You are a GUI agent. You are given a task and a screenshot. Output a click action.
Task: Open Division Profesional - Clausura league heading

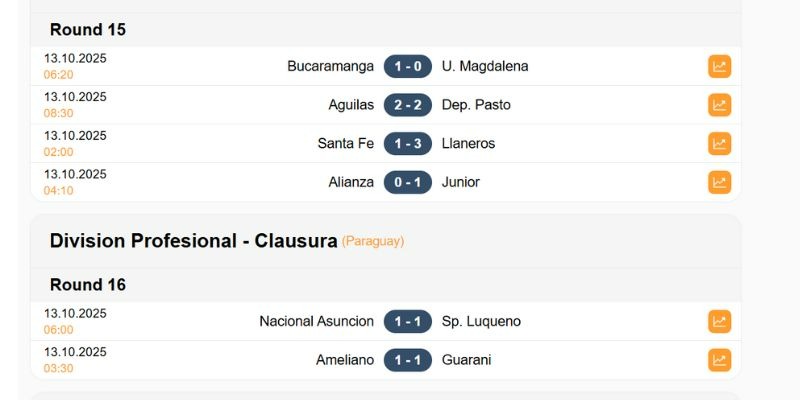[193, 241]
